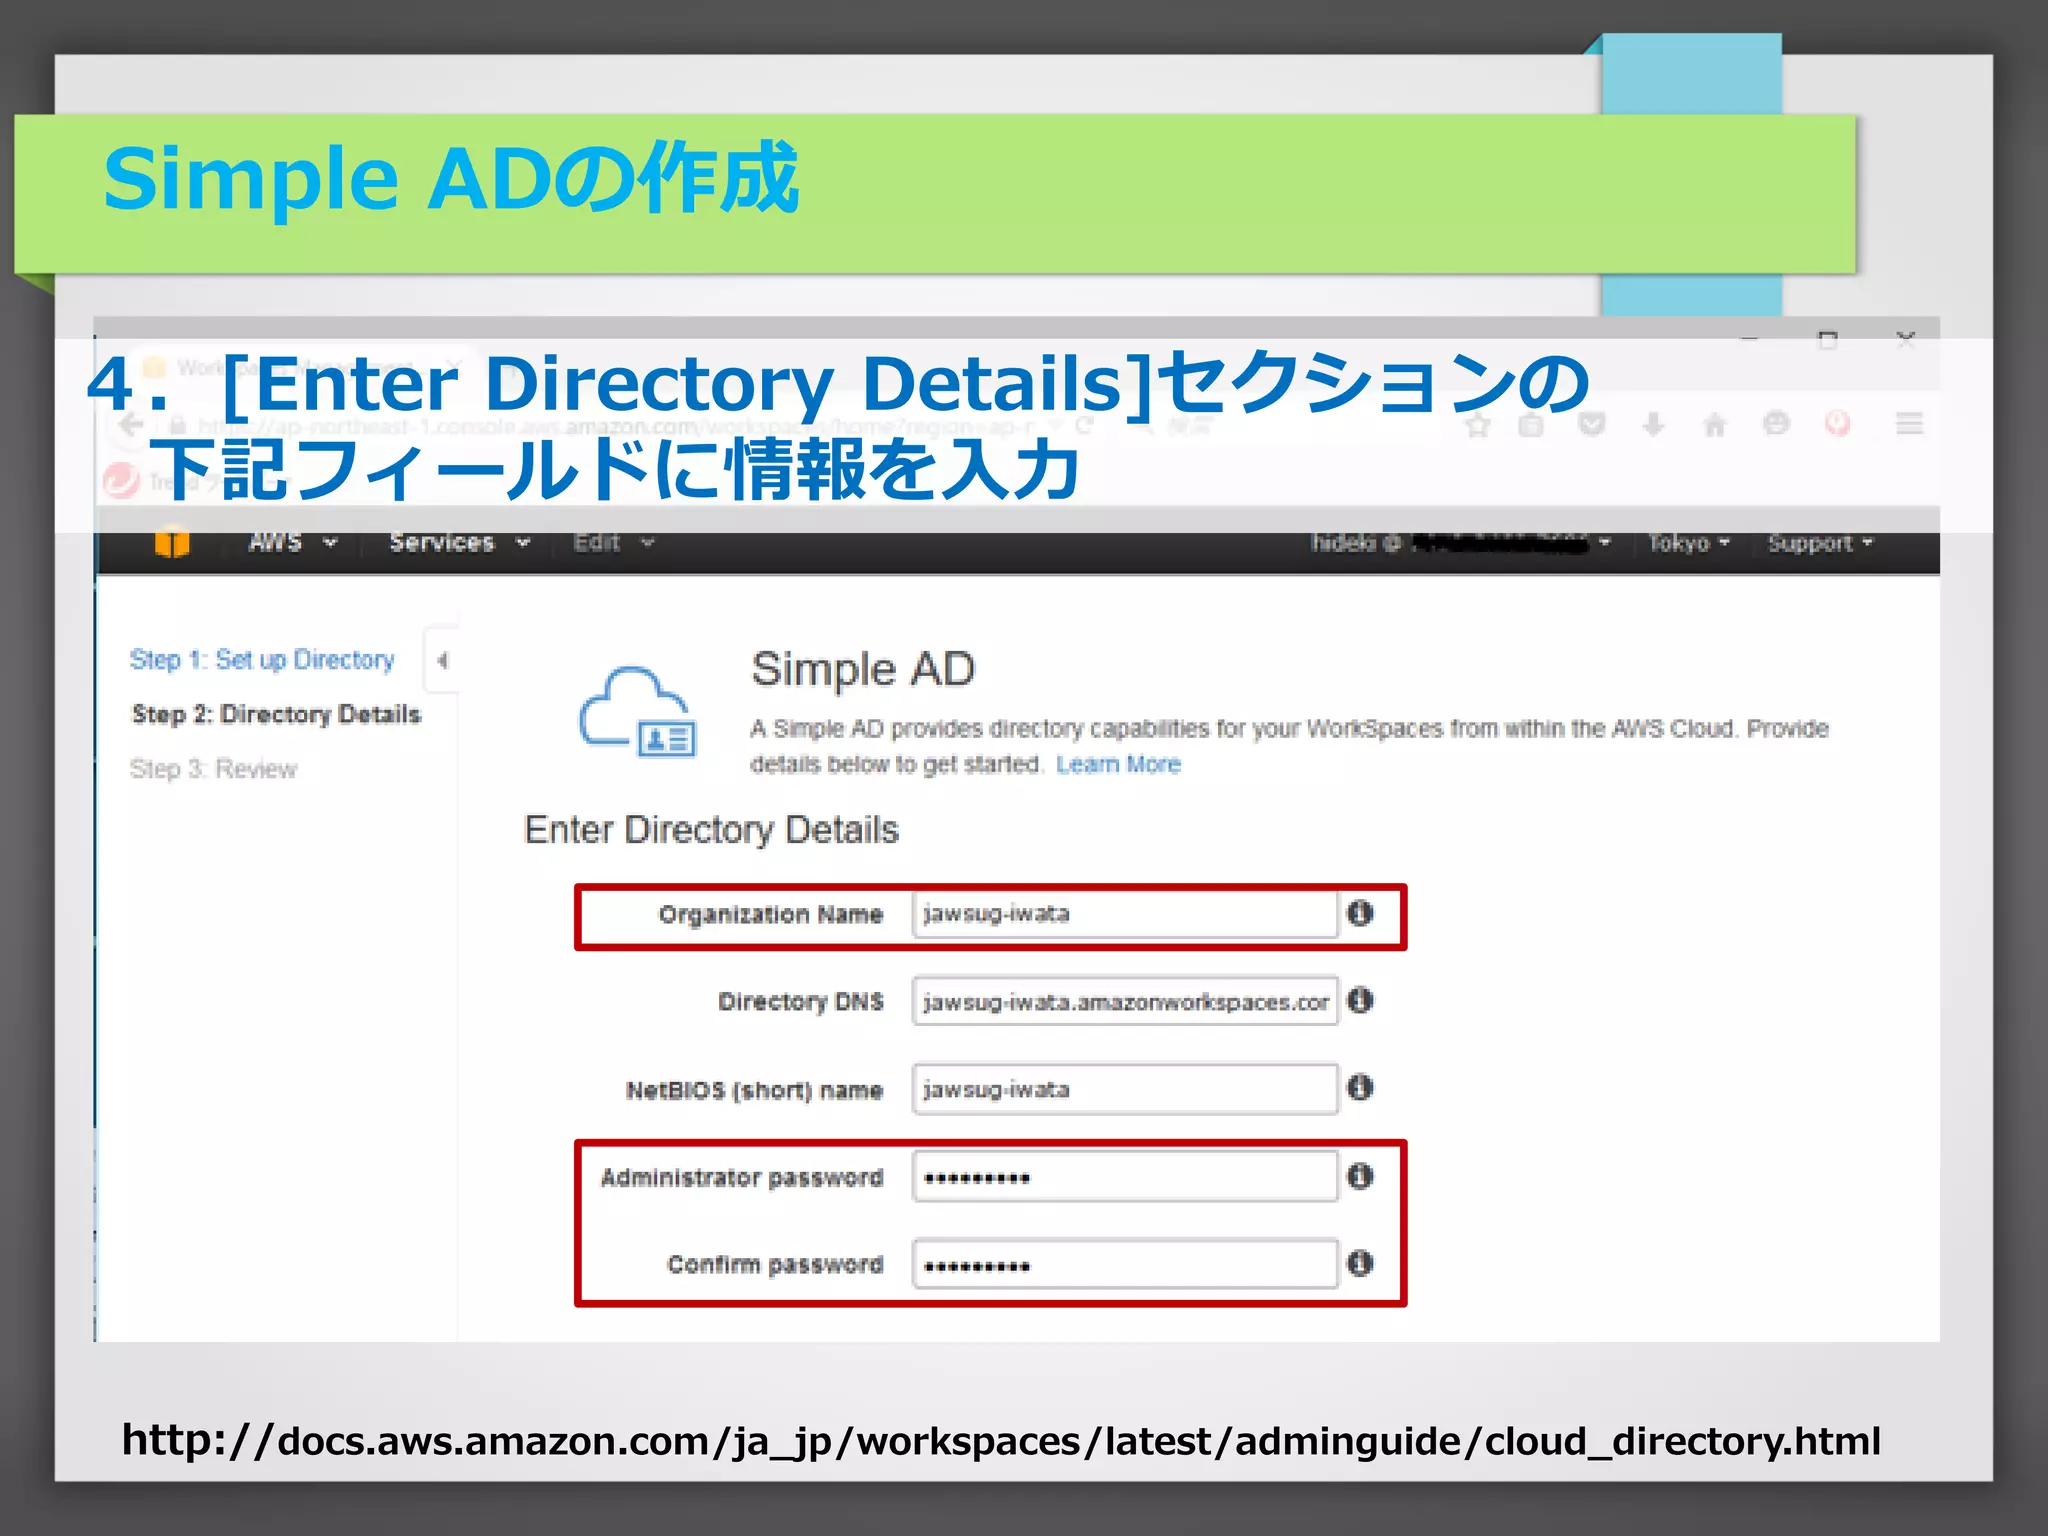Click the Simple AD title text
The width and height of the screenshot is (2048, 1536).
863,669
